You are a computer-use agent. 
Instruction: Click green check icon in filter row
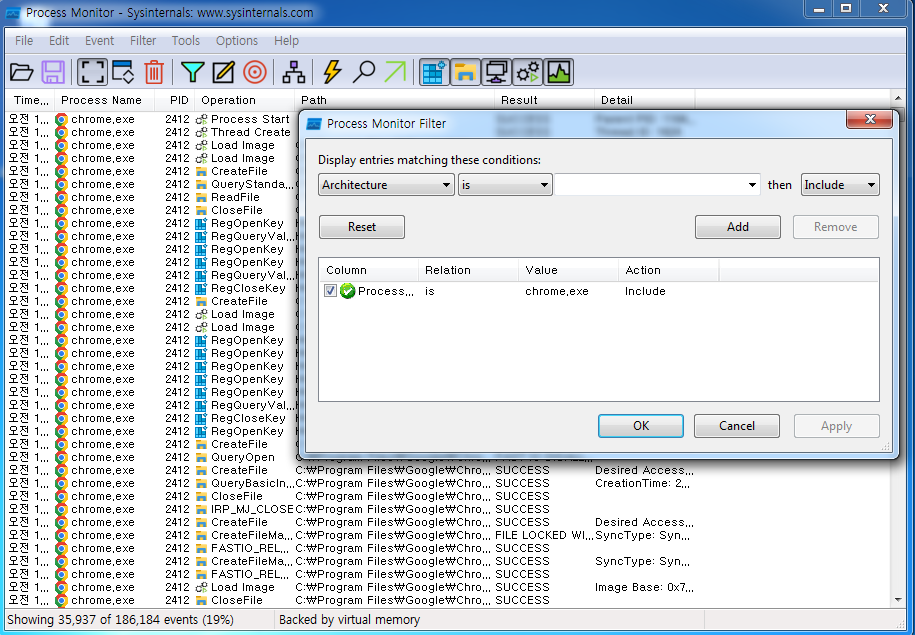click(x=347, y=291)
